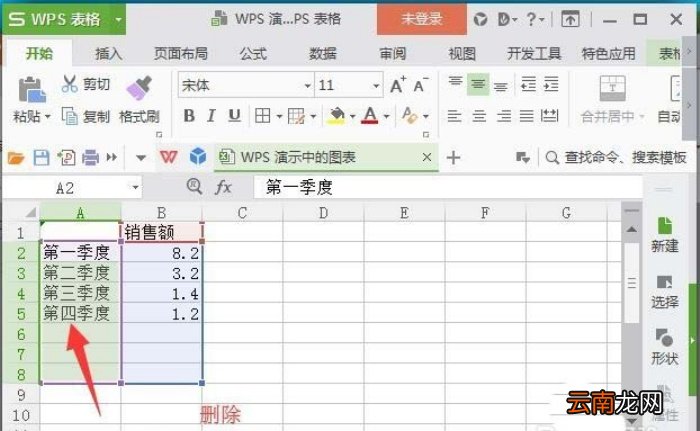Click the Cut (剪切) scissors icon
Image resolution: width=700 pixels, height=431 pixels.
point(69,84)
